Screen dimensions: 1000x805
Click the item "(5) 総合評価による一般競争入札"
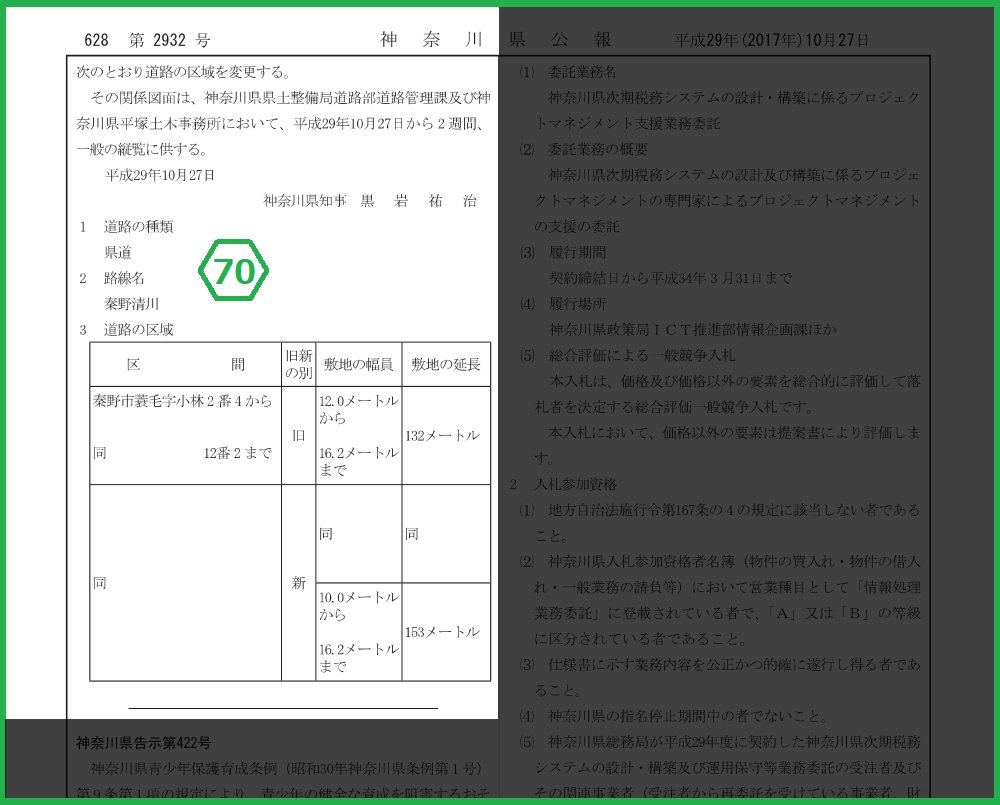pos(628,355)
